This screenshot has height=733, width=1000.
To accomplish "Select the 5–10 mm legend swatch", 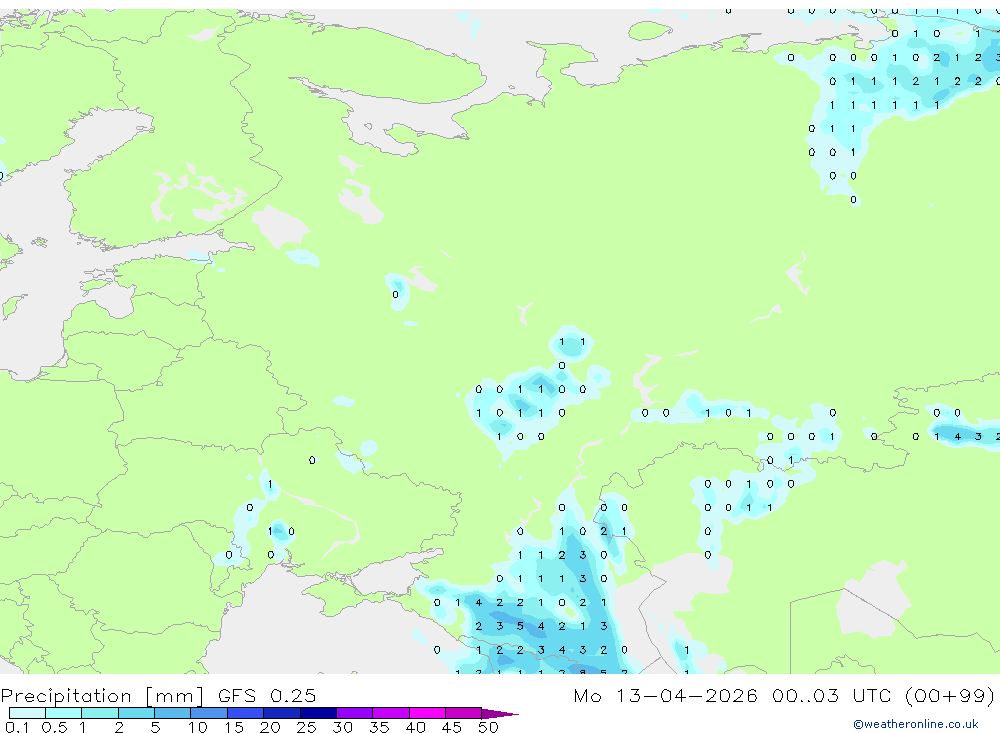I will [173, 713].
